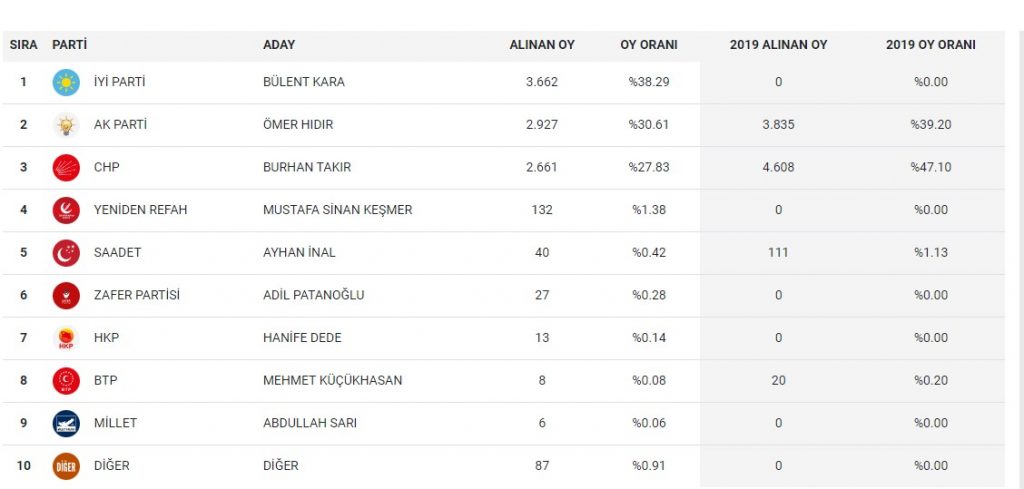Click the Yeniden Refah party logo
Viewport: 1024px width, 489px height.
(x=66, y=210)
